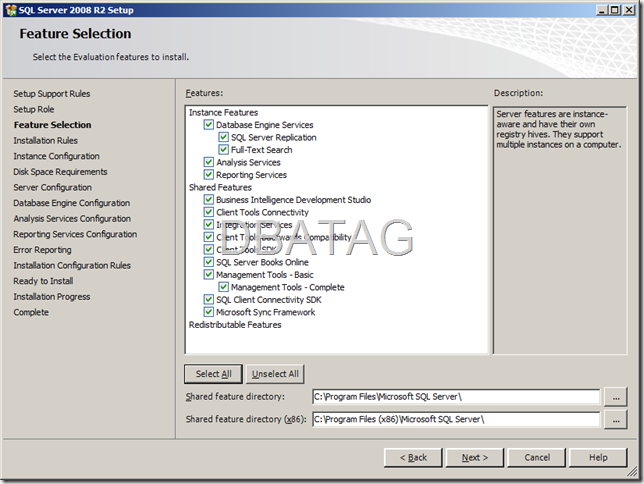The width and height of the screenshot is (644, 484).
Task: Cancel the SQL Server setup
Action: click(x=537, y=457)
